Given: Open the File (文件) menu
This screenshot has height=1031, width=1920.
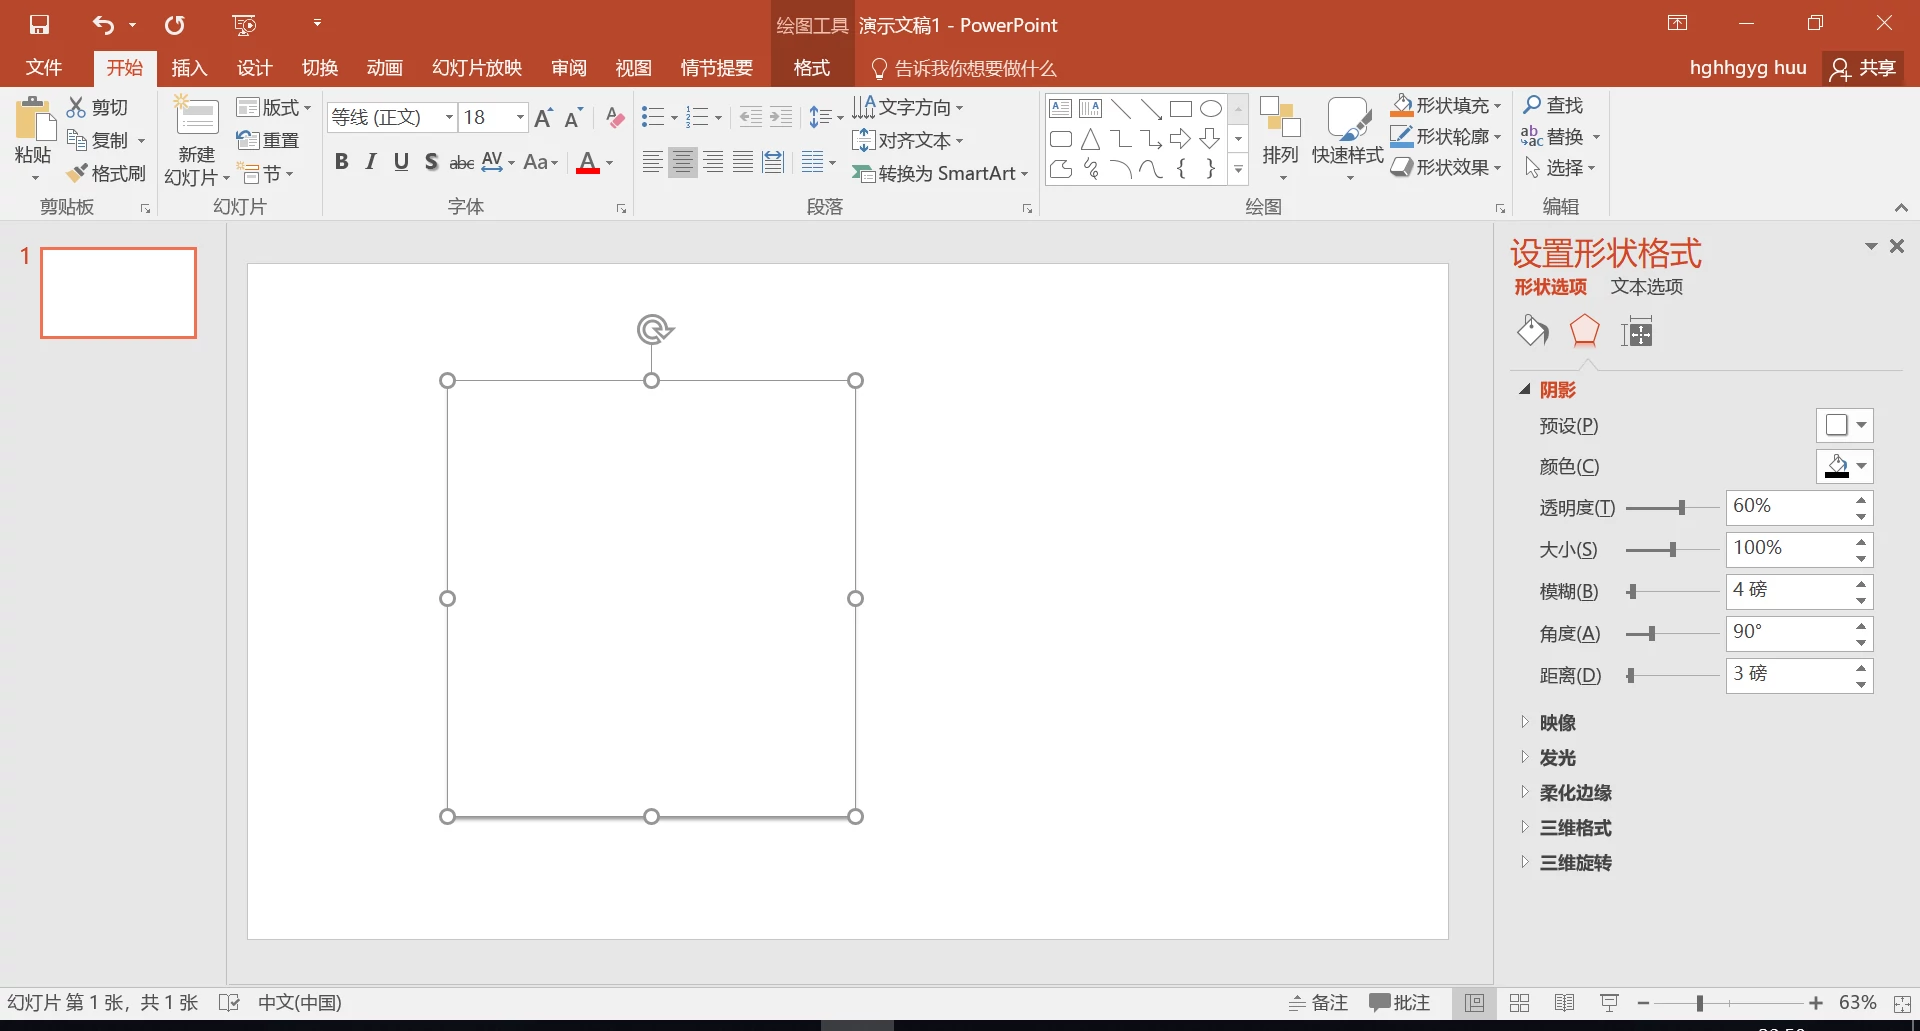Looking at the screenshot, I should tap(44, 68).
